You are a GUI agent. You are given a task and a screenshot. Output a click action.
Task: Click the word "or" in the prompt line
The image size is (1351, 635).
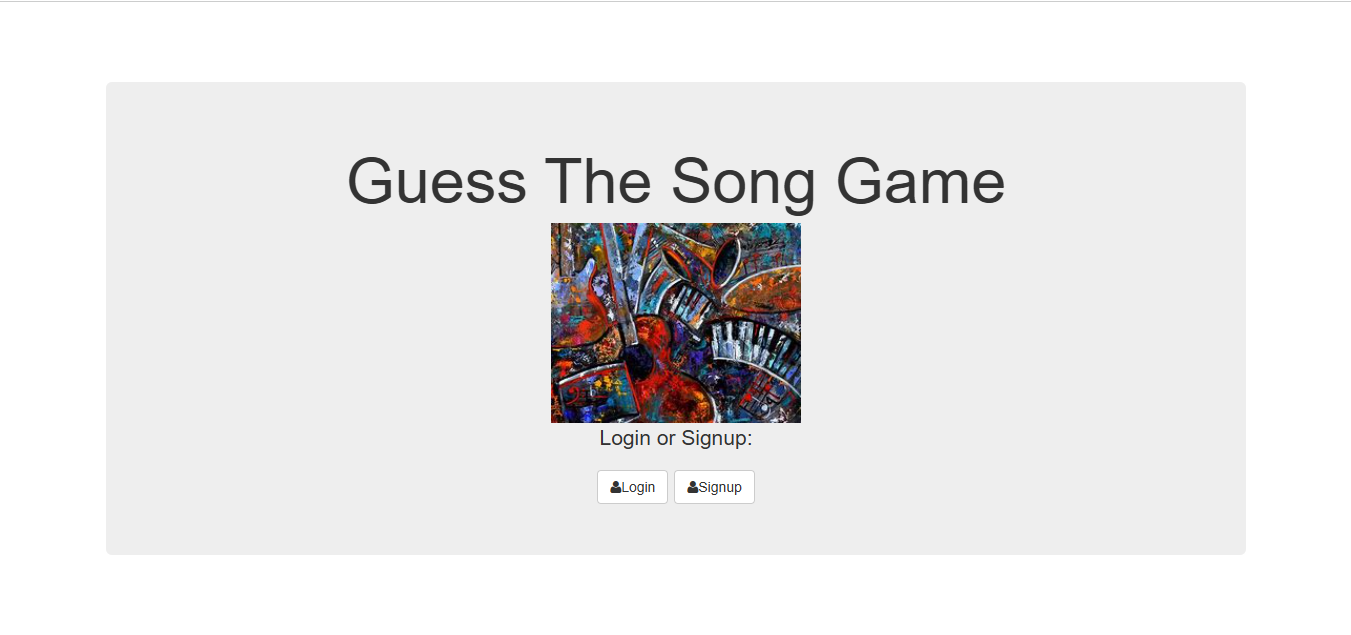pyautogui.click(x=666, y=438)
